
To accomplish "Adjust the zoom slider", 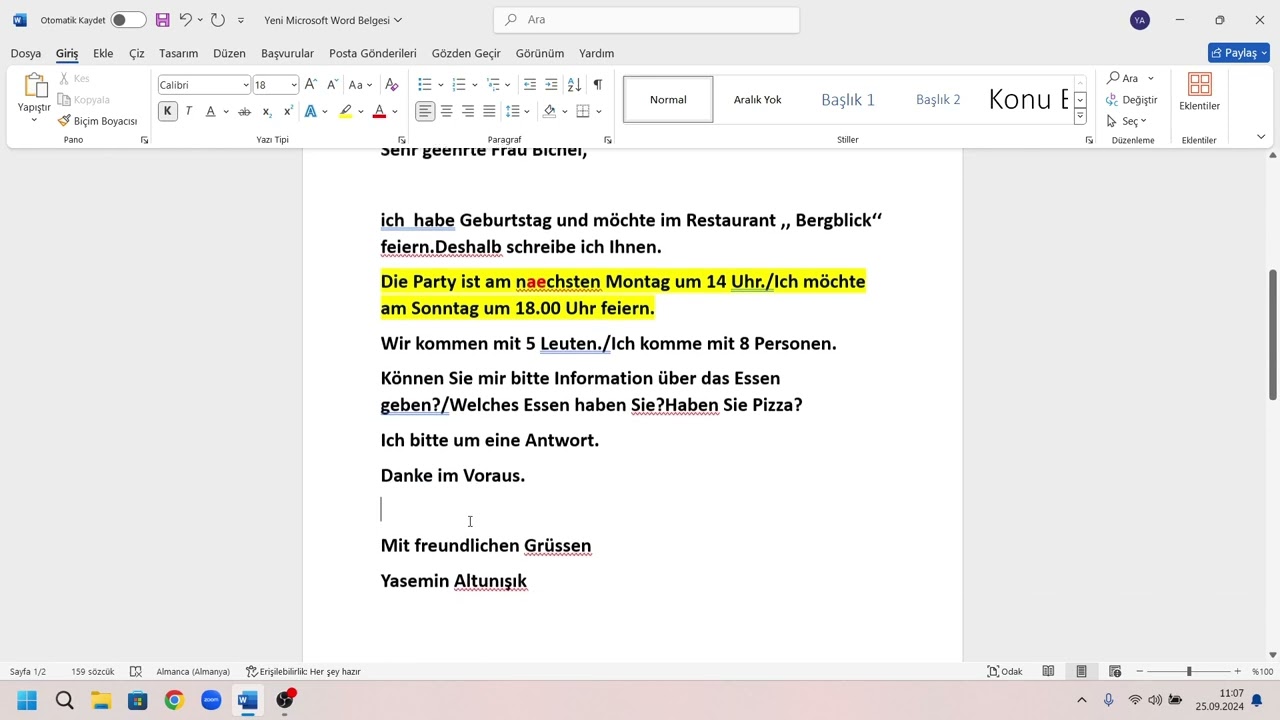I will (1189, 672).
